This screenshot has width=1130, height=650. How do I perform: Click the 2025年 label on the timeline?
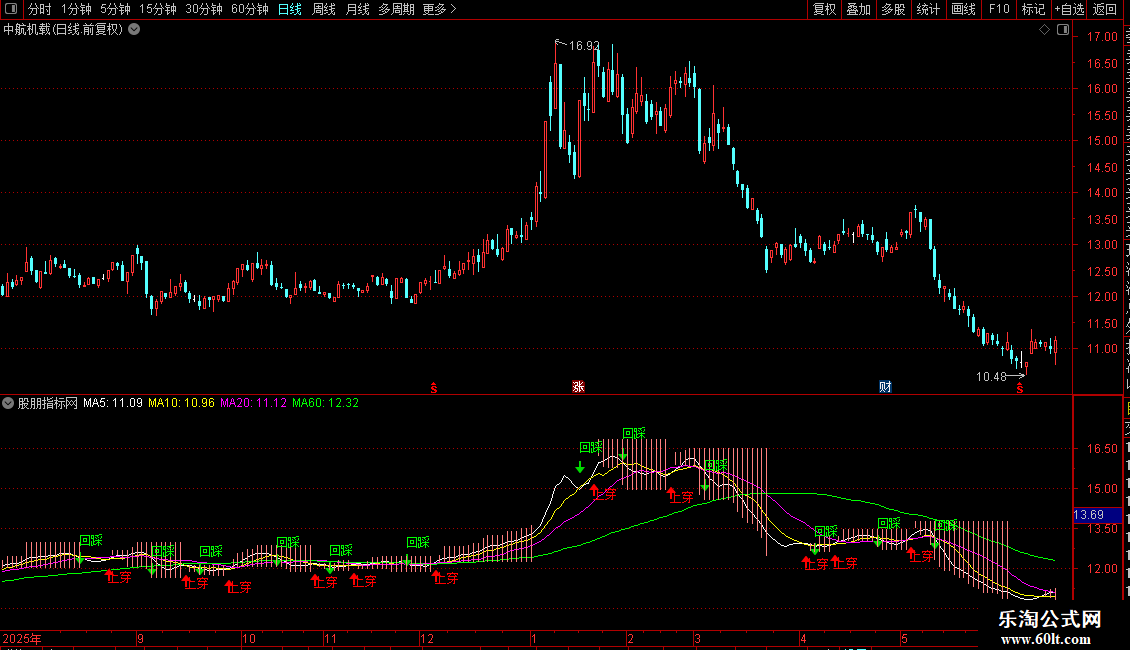click(x=22, y=638)
